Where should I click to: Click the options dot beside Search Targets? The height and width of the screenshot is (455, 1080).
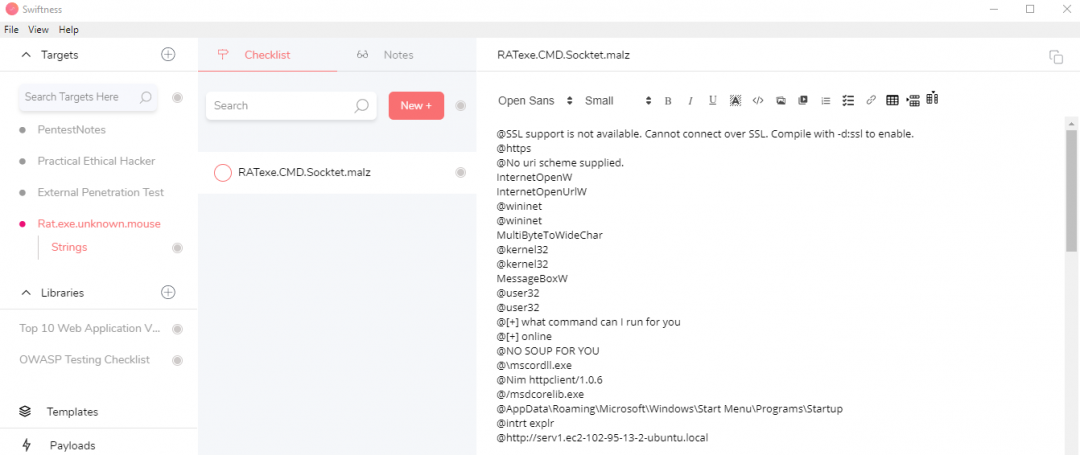[177, 97]
